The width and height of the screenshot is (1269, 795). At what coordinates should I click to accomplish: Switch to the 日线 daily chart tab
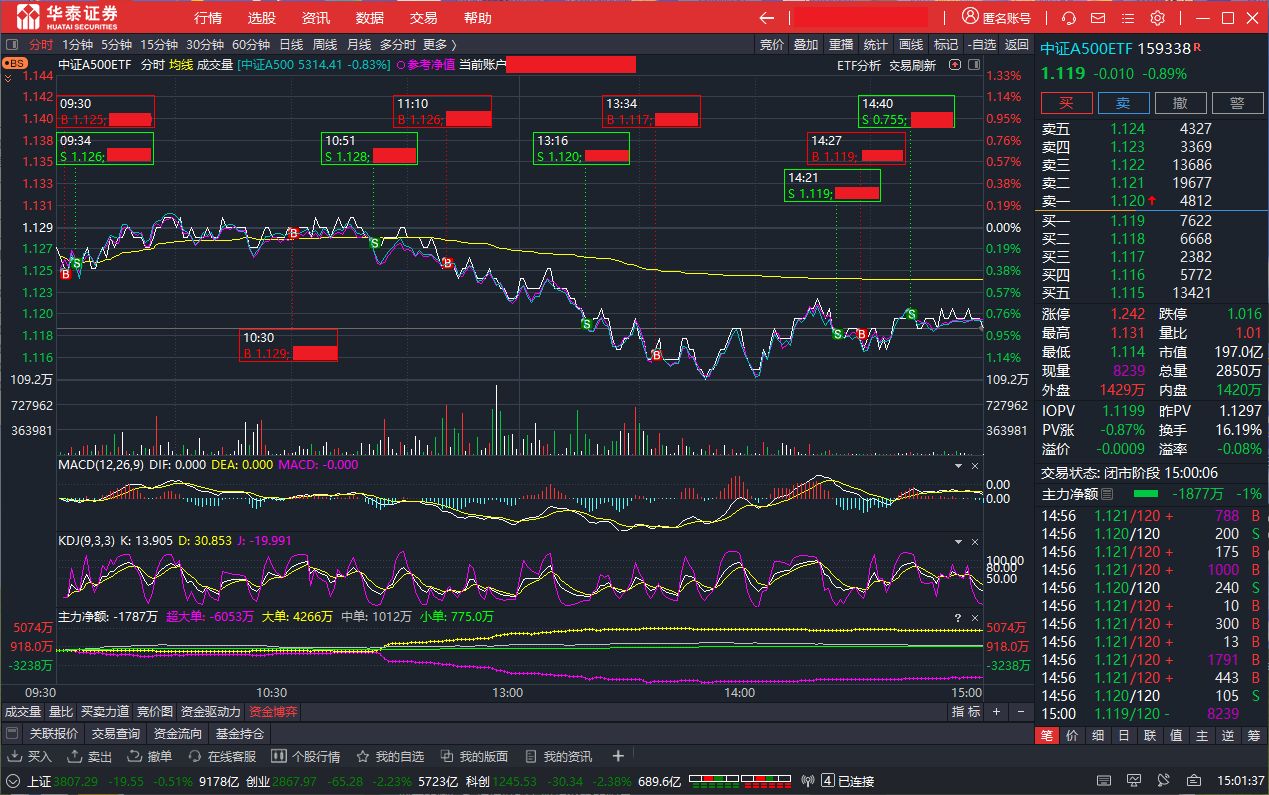tap(291, 44)
